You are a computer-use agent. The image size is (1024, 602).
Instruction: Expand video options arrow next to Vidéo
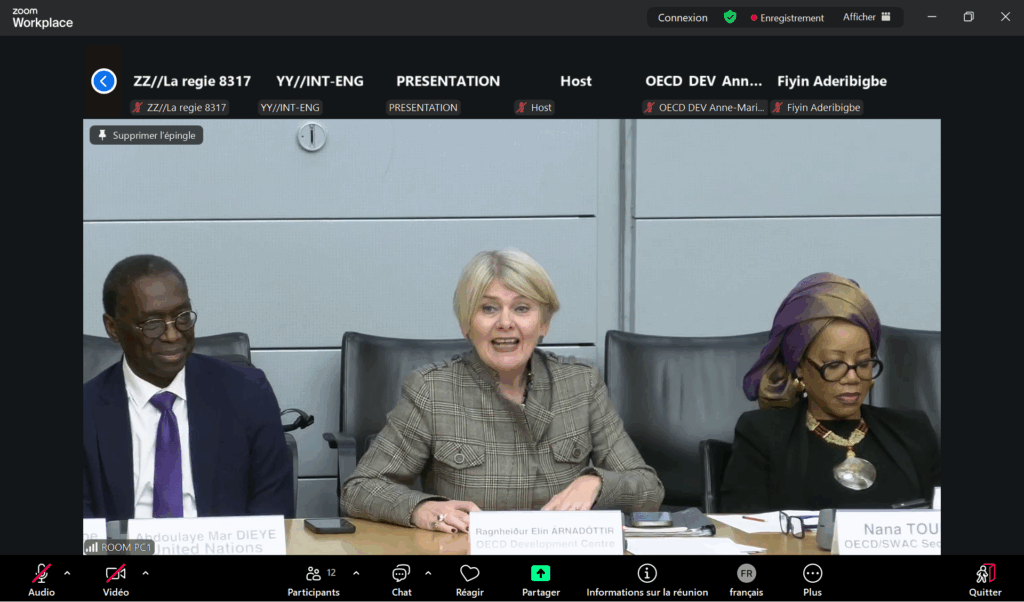[145, 573]
